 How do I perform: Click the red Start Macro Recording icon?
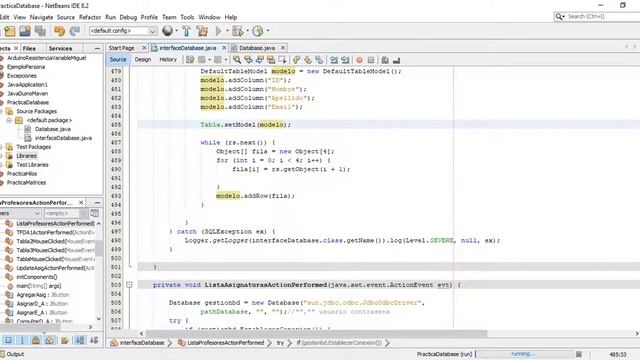359,60
